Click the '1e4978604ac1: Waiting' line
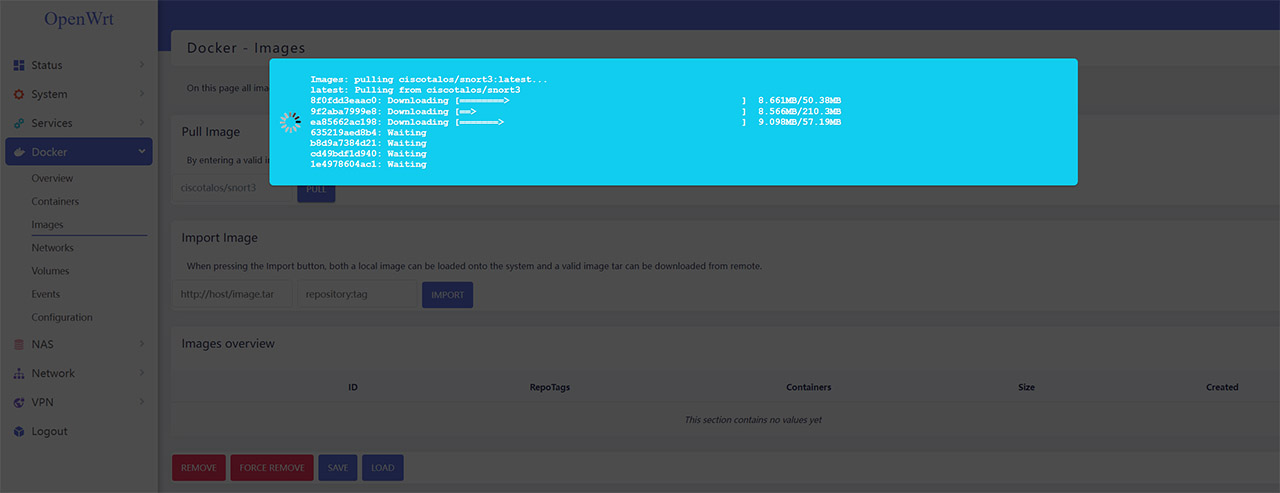The height and width of the screenshot is (493, 1280). point(369,164)
